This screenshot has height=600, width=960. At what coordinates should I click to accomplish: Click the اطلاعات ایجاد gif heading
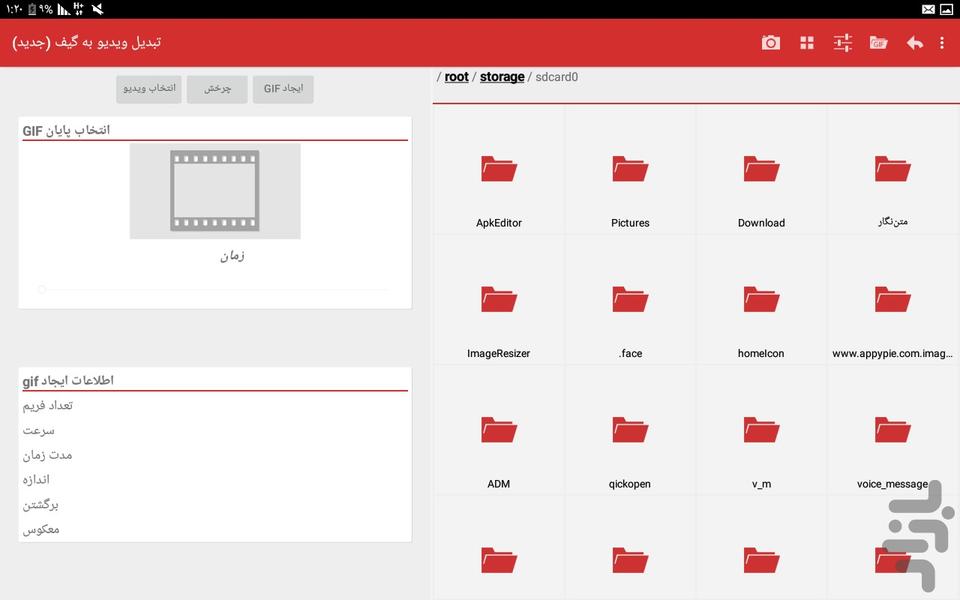tap(68, 381)
